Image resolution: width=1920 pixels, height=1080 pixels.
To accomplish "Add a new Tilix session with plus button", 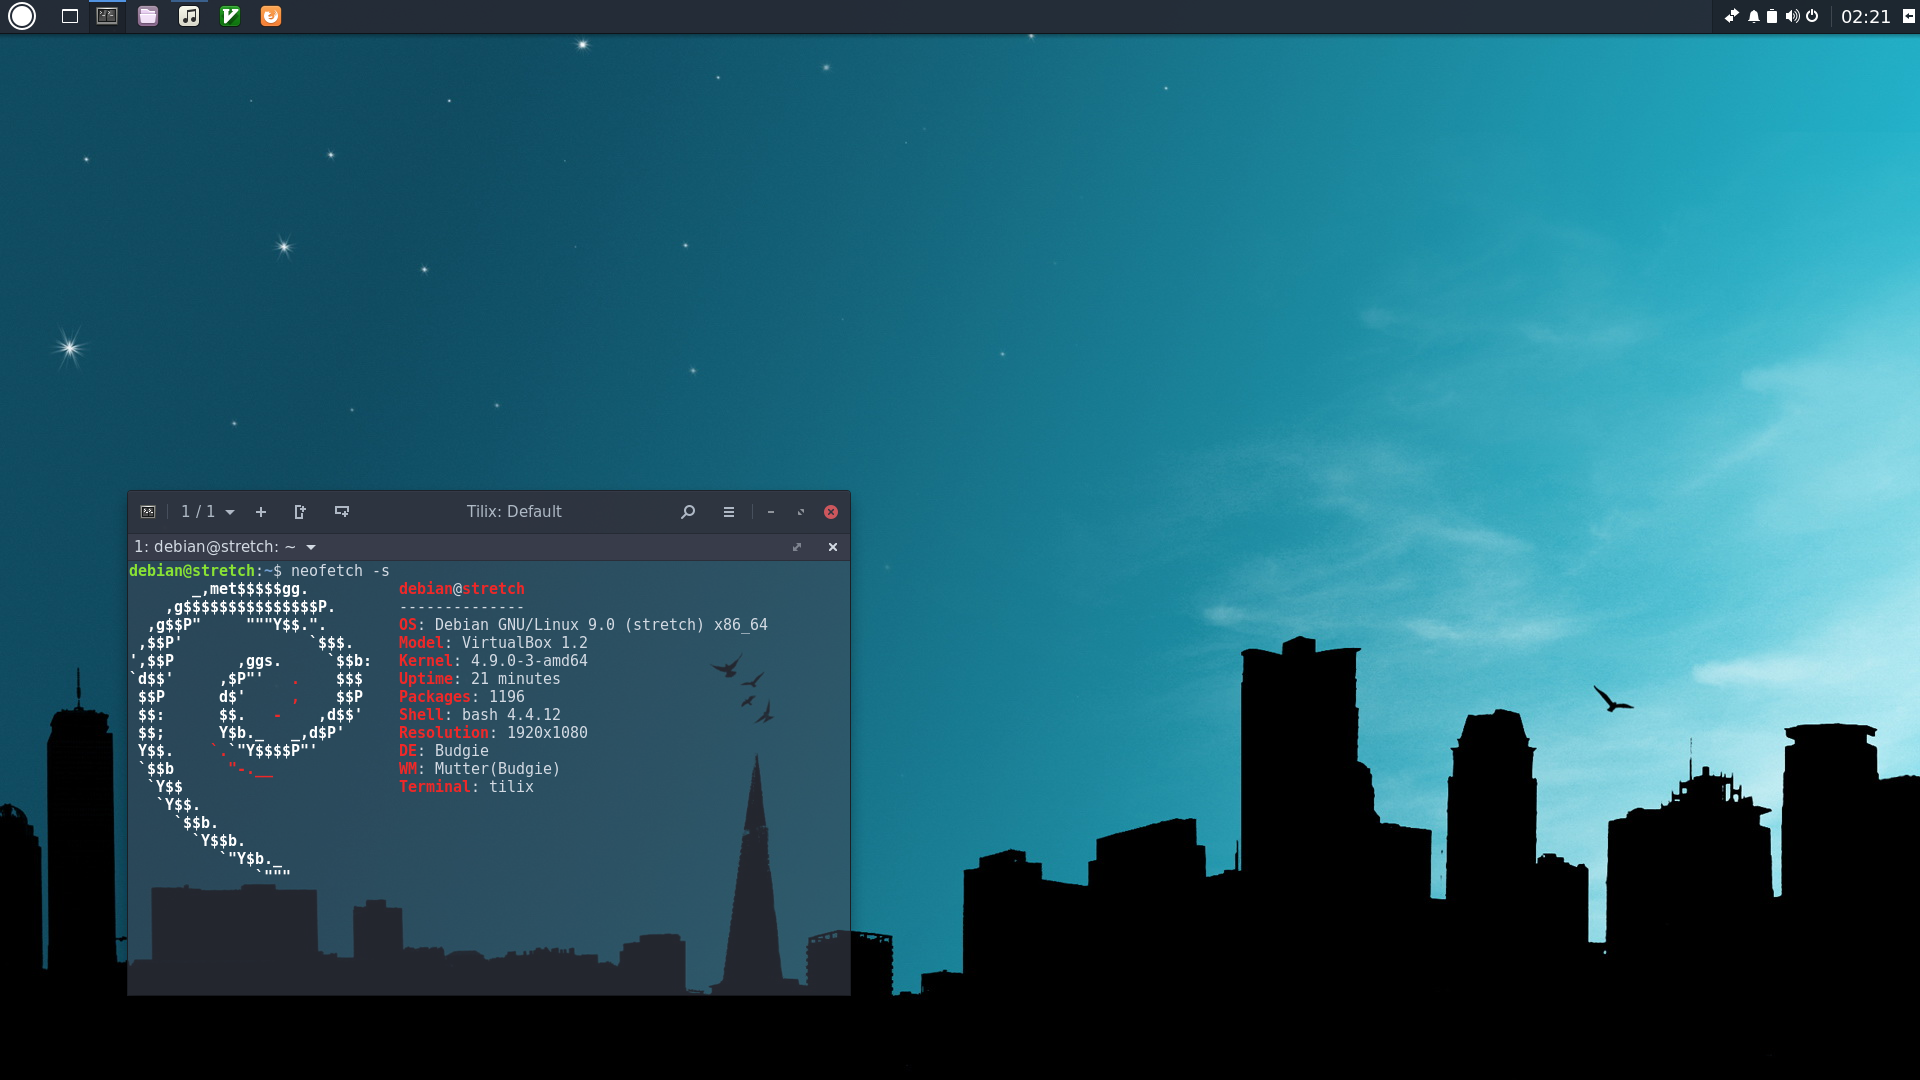I will pos(261,512).
